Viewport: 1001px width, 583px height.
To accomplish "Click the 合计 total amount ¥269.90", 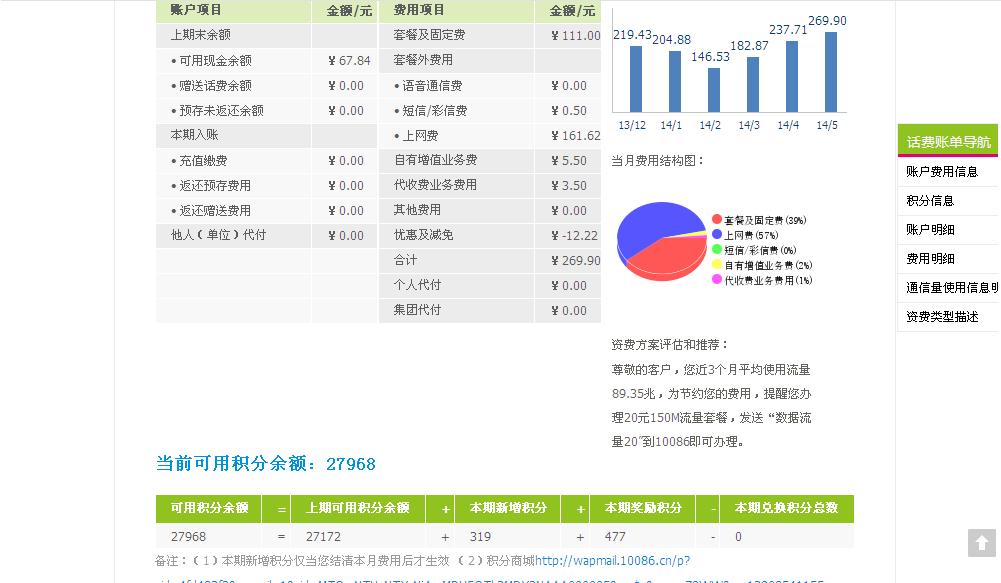I will point(575,261).
